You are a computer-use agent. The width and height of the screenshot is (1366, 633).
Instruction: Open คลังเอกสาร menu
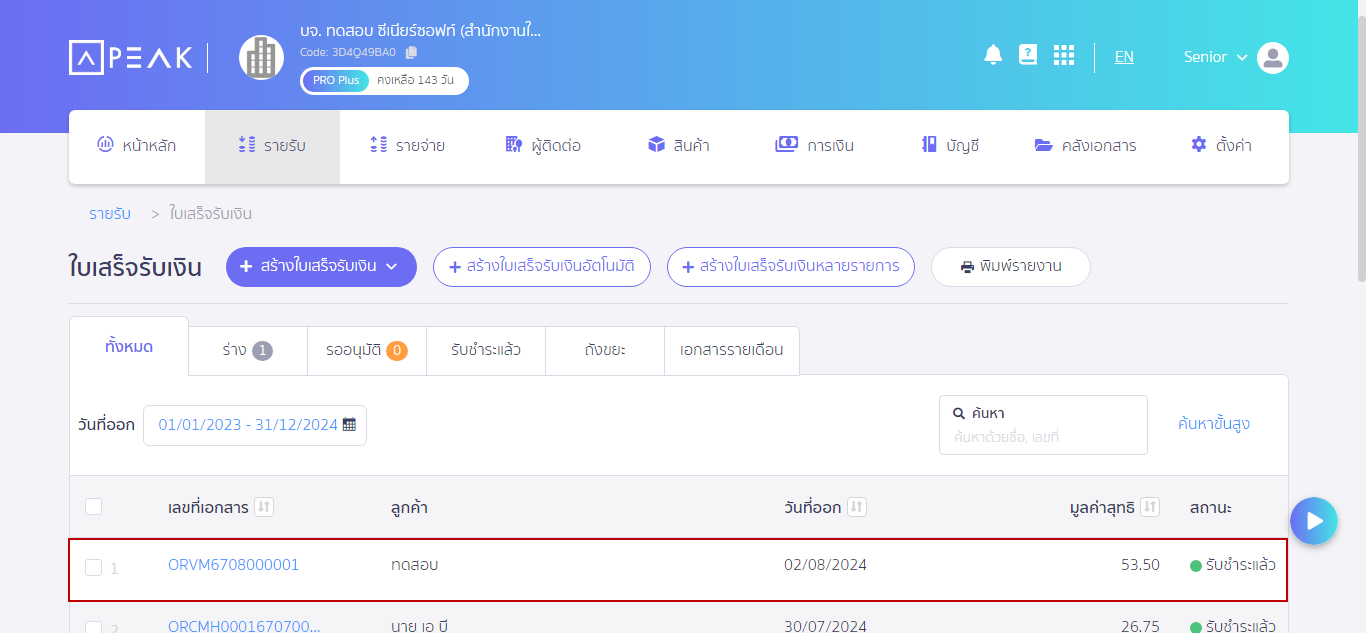point(1085,146)
